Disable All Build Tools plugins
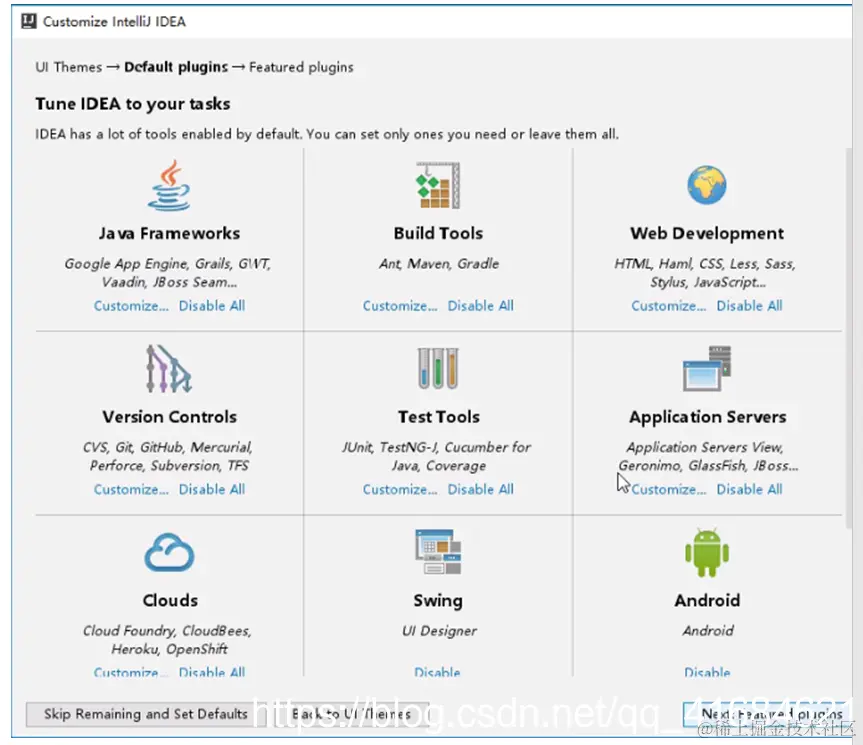Viewport: 863px width, 745px height. coord(480,306)
